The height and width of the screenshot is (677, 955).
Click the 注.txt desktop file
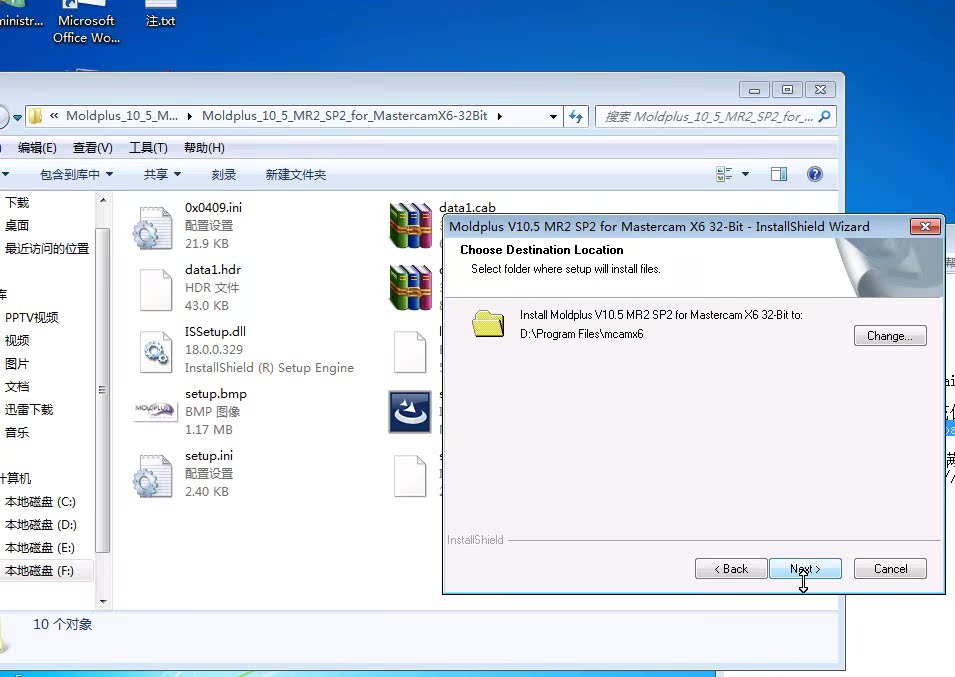tap(160, 15)
